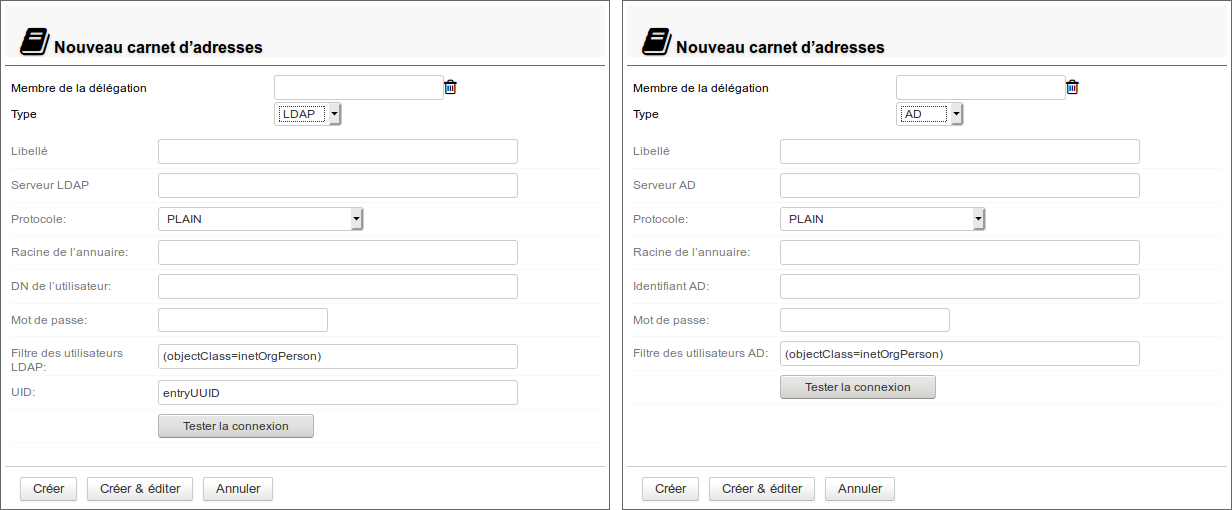
Task: Focus the Serveur LDAP input field
Action: (x=337, y=186)
